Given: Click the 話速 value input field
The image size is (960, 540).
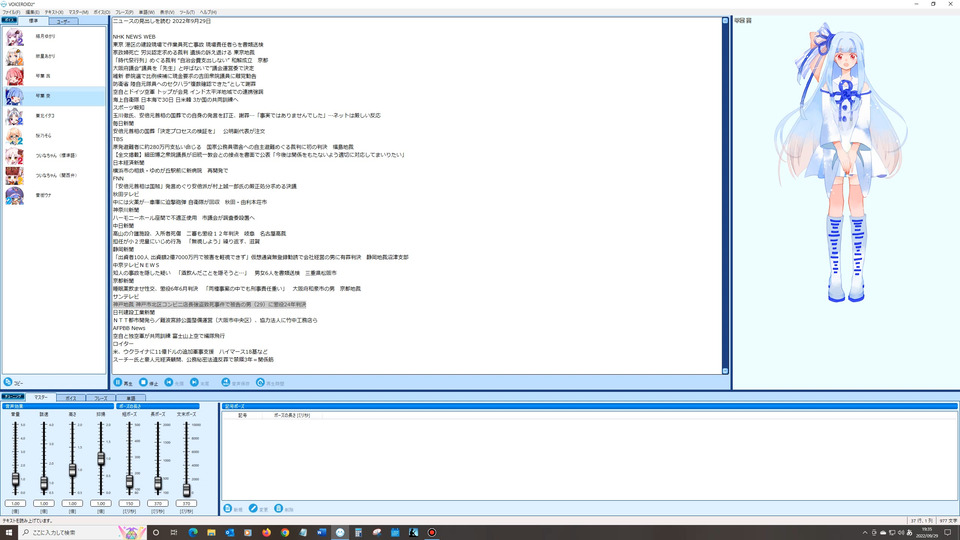Looking at the screenshot, I should (43, 503).
